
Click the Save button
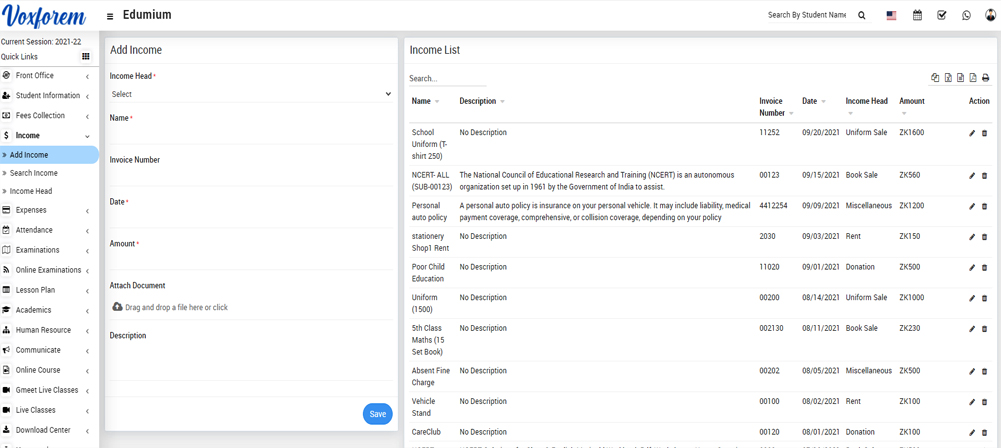(377, 414)
